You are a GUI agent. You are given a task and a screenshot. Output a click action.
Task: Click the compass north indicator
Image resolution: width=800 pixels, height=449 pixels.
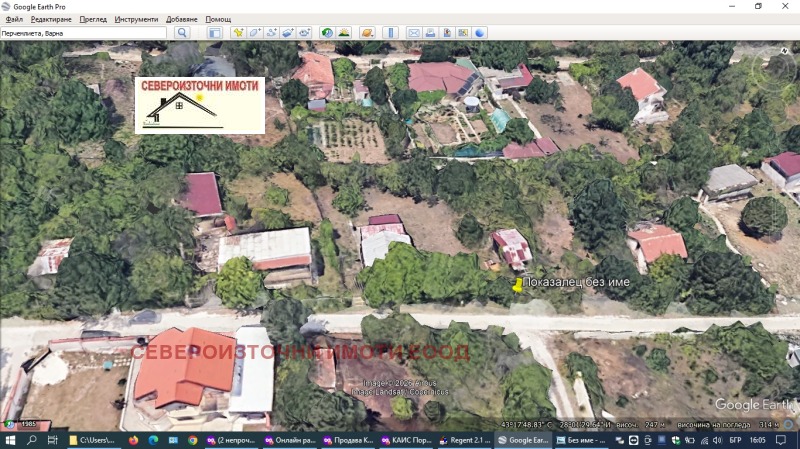pos(784,51)
